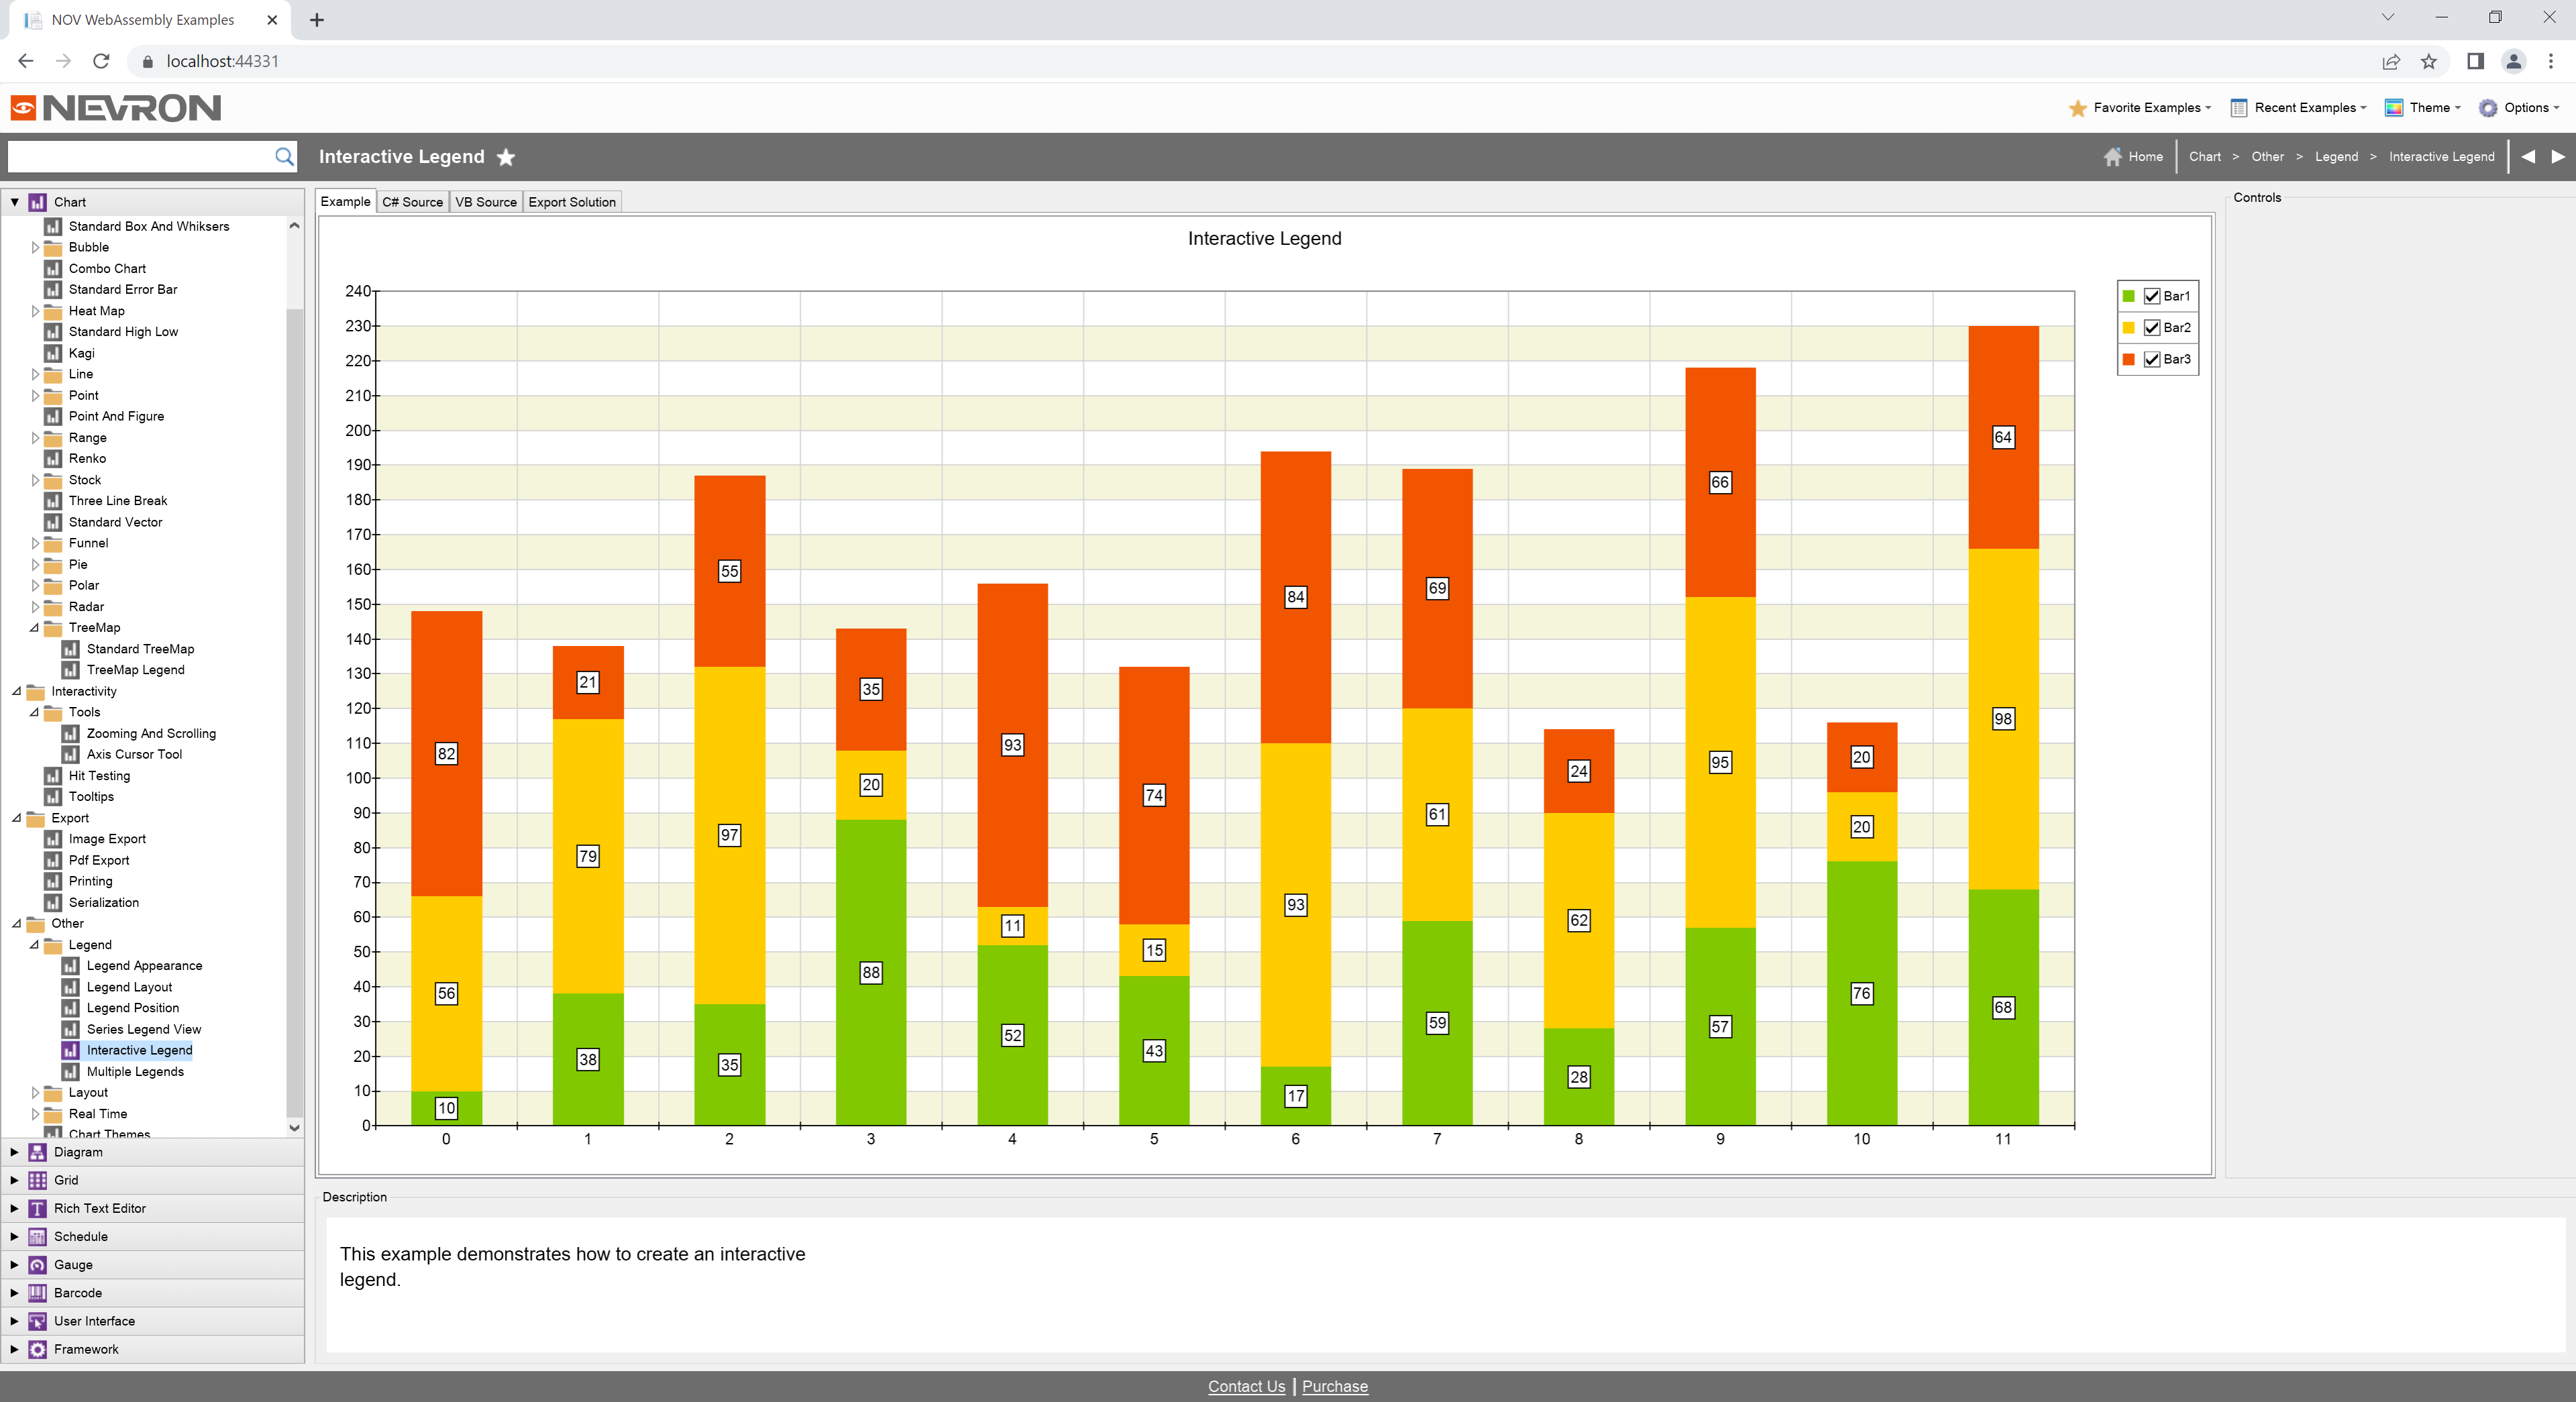Click the search magnifier icon
The height and width of the screenshot is (1402, 2576).
pyautogui.click(x=284, y=156)
